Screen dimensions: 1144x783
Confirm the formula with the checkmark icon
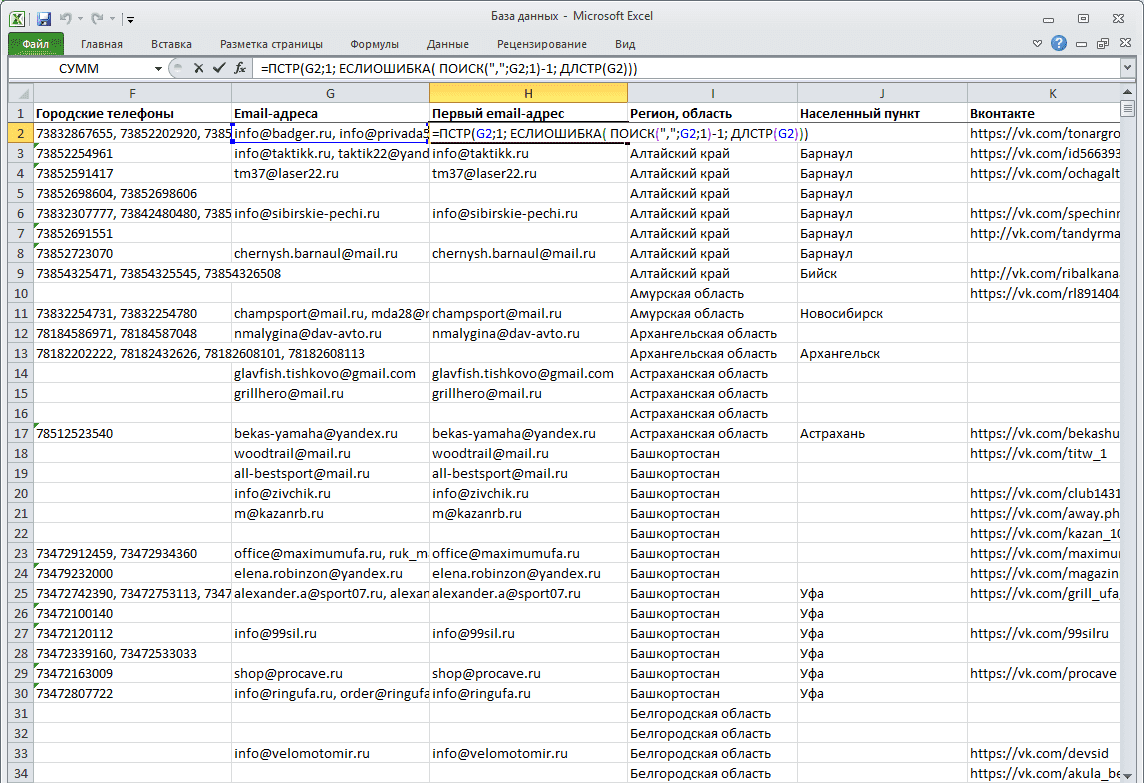(219, 68)
